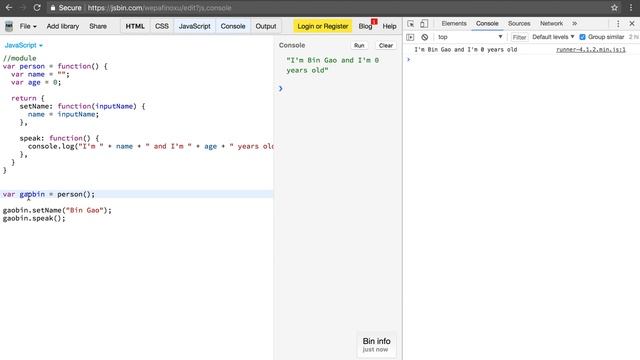Click Share menu item
The height and width of the screenshot is (360, 640).
pyautogui.click(x=98, y=26)
